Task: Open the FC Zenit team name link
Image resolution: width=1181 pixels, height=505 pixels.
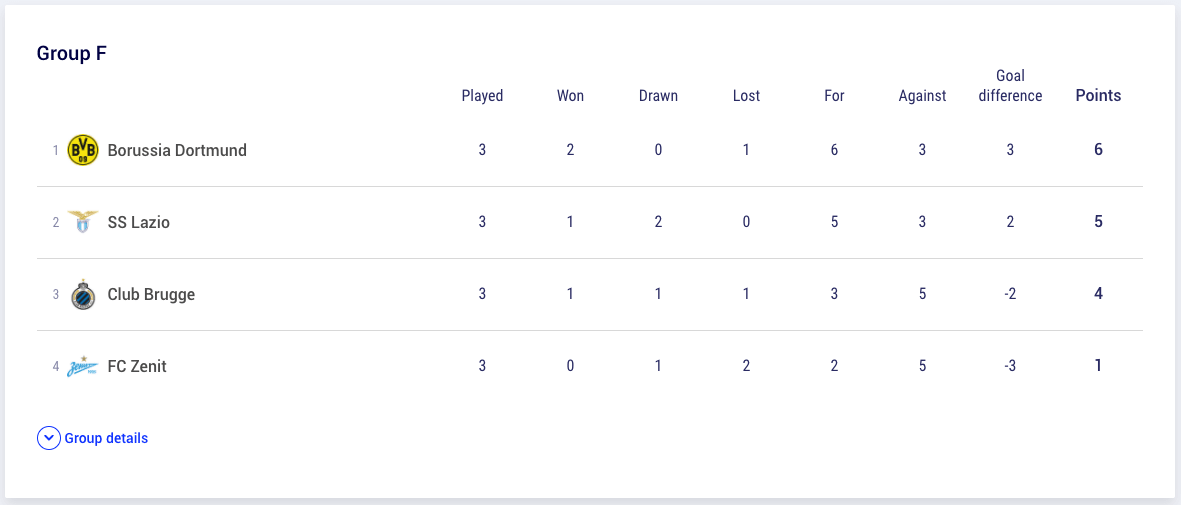Action: click(137, 366)
